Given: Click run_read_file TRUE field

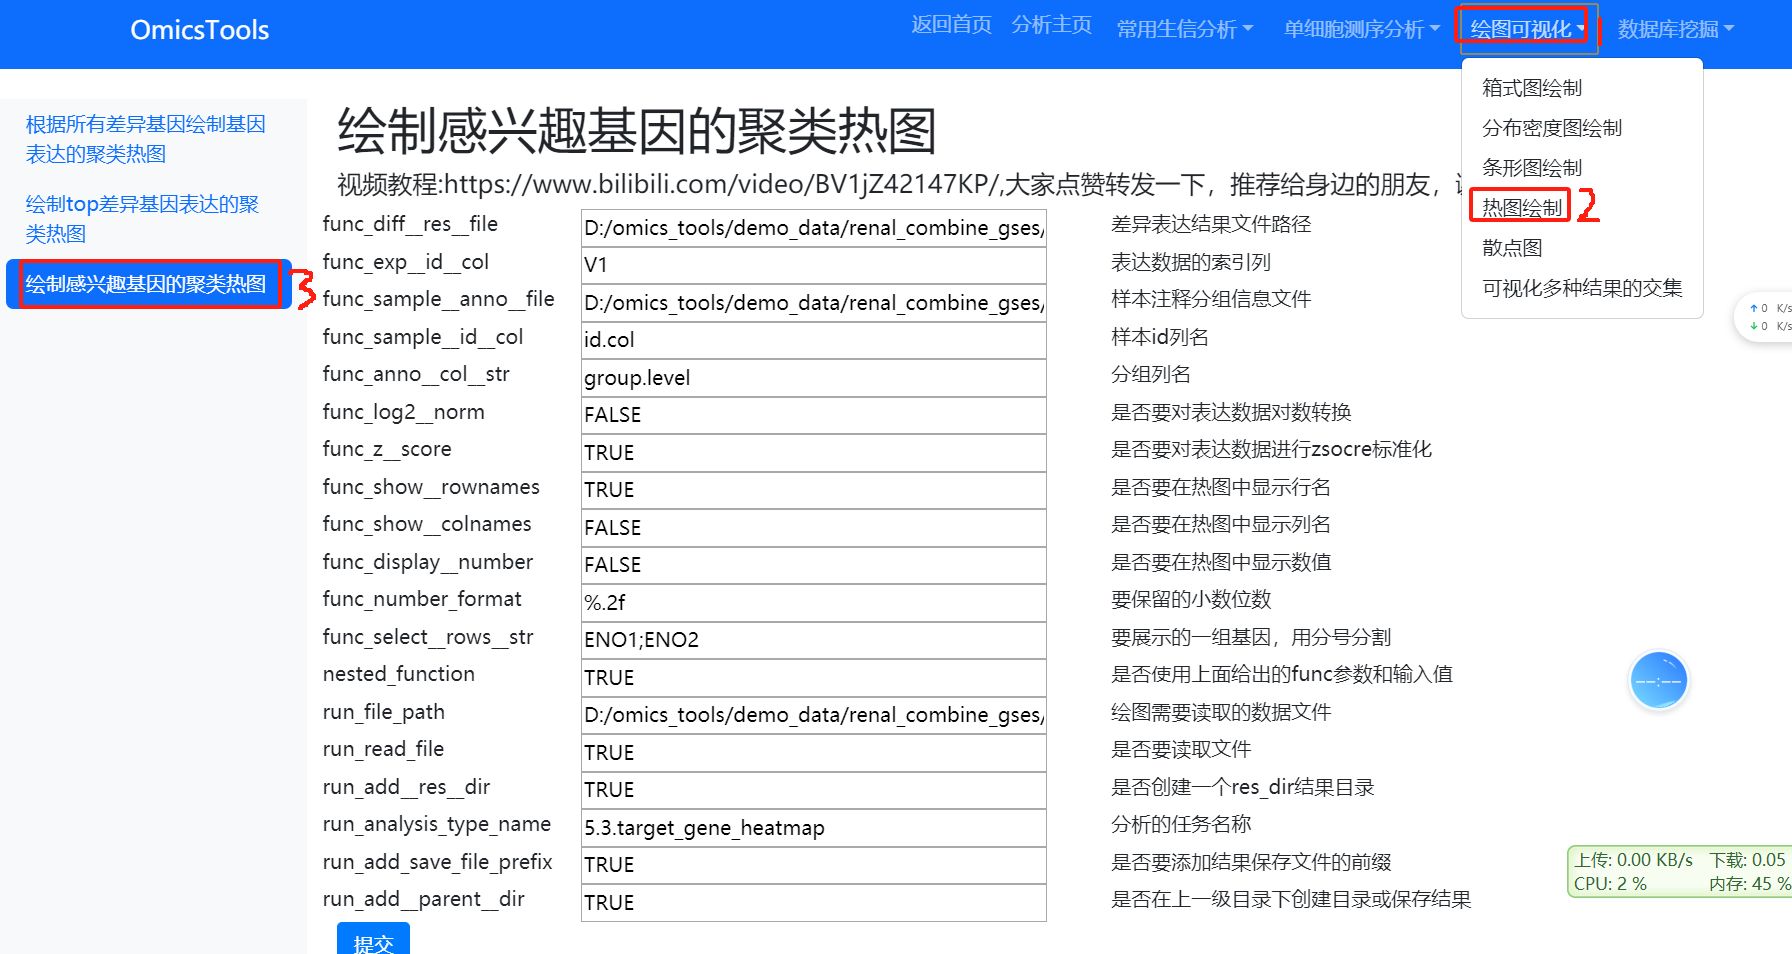Looking at the screenshot, I should tap(814, 753).
